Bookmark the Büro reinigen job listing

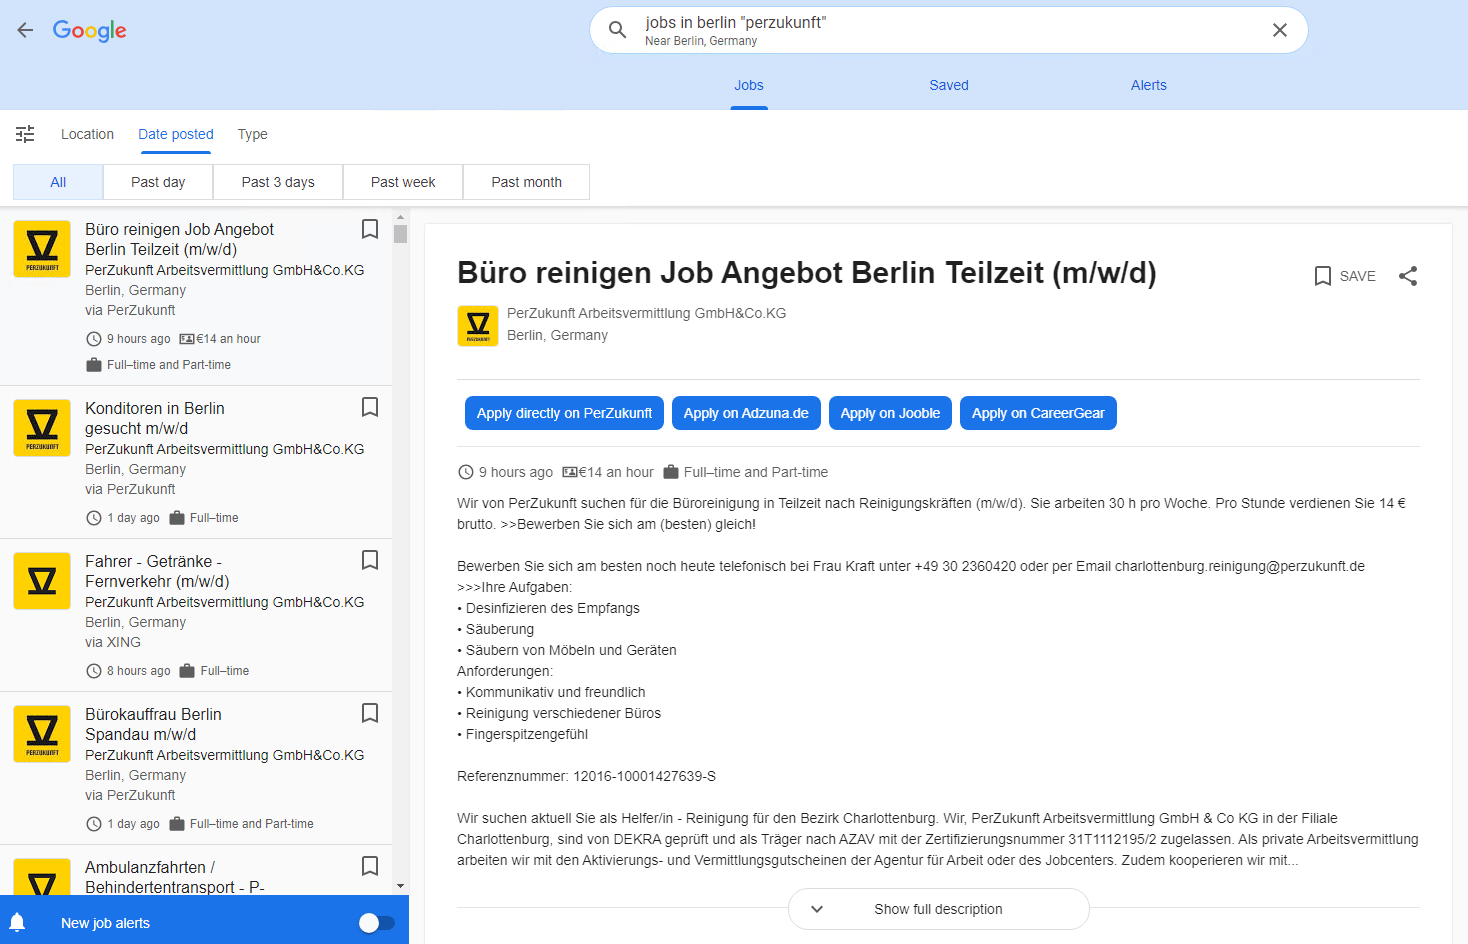(369, 228)
